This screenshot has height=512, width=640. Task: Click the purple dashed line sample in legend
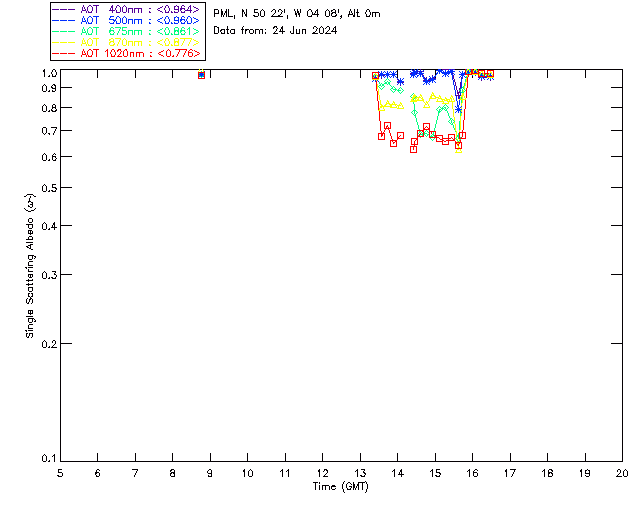click(64, 9)
